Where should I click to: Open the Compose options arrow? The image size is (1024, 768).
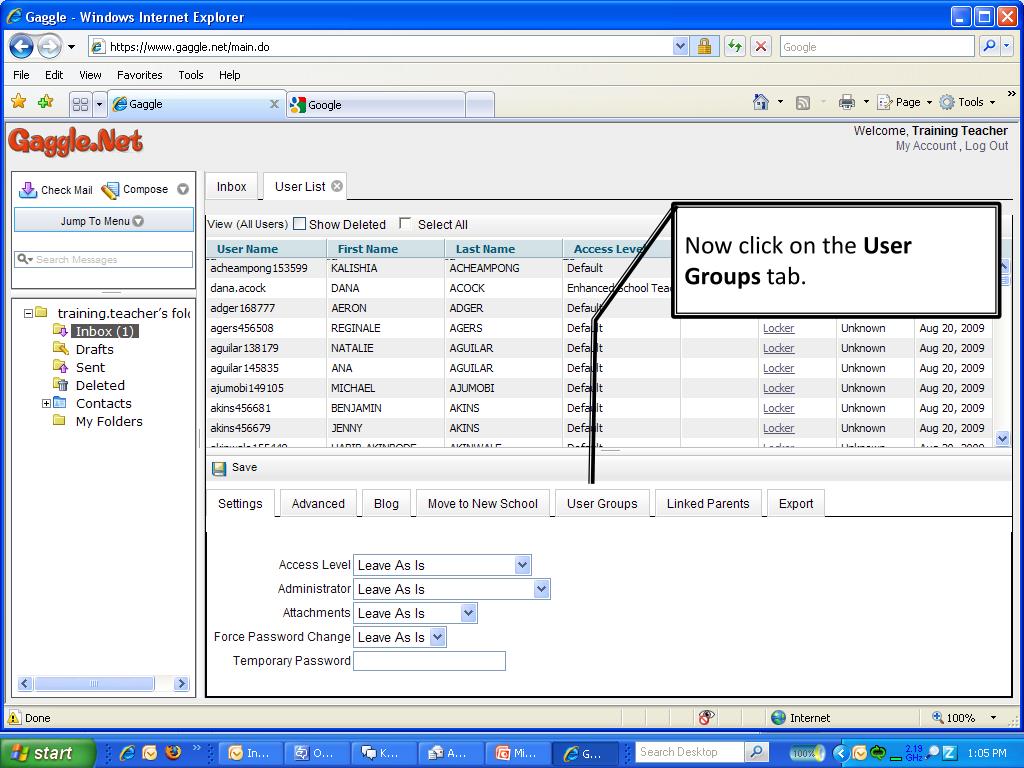[183, 189]
